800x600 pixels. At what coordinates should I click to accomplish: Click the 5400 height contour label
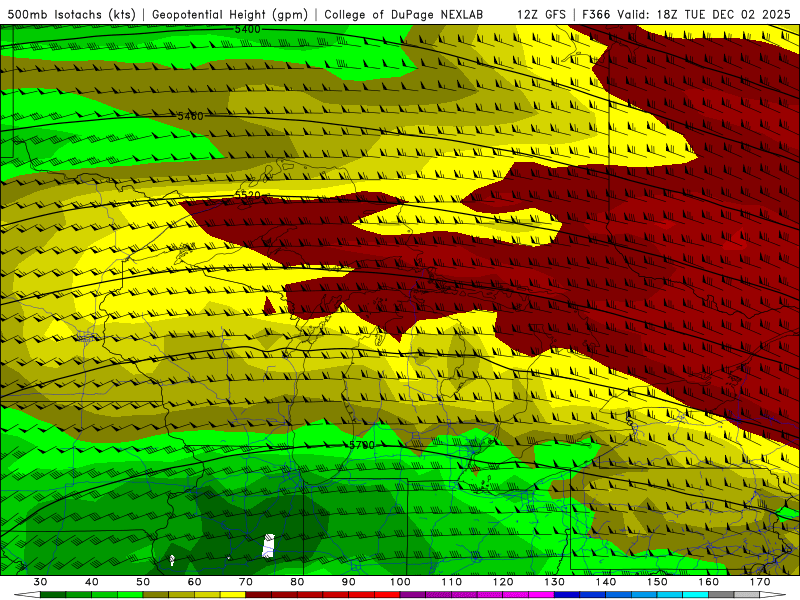[x=247, y=30]
